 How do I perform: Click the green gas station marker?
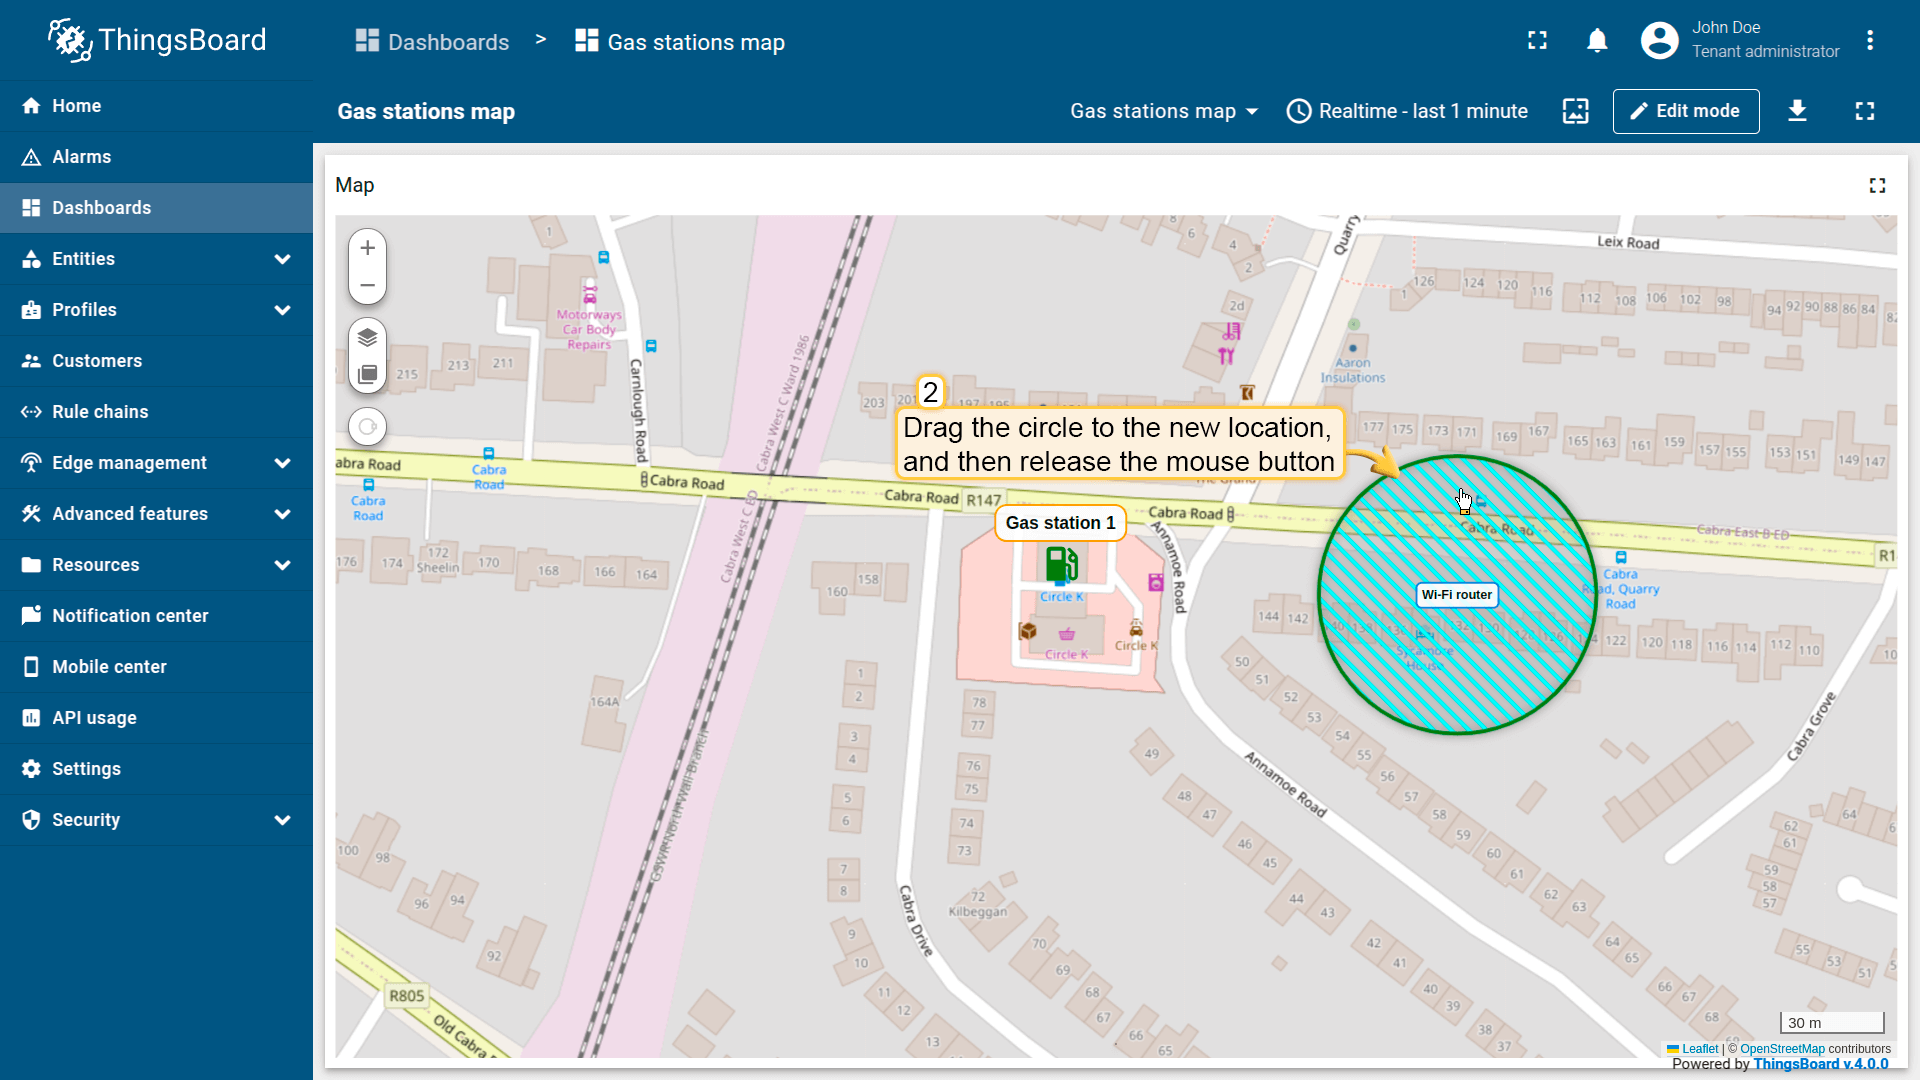(1060, 565)
